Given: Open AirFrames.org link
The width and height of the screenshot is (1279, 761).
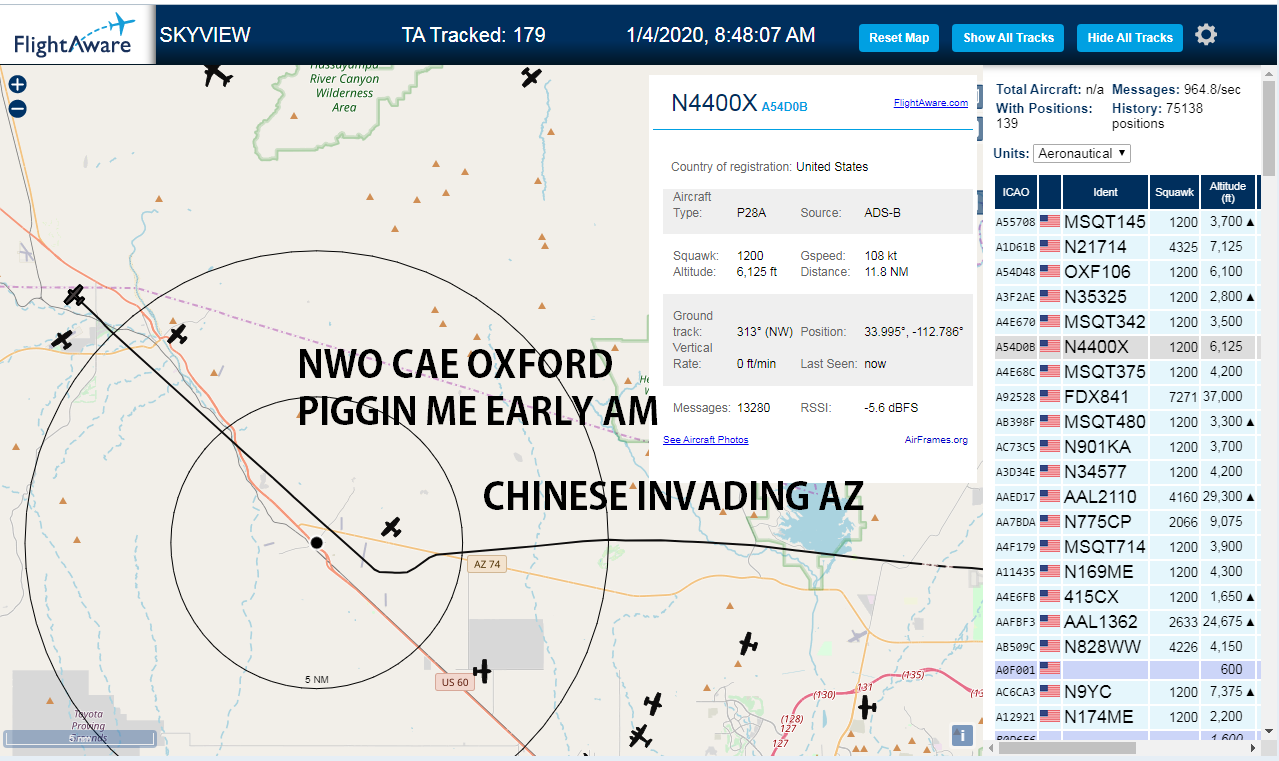Looking at the screenshot, I should pos(936,440).
